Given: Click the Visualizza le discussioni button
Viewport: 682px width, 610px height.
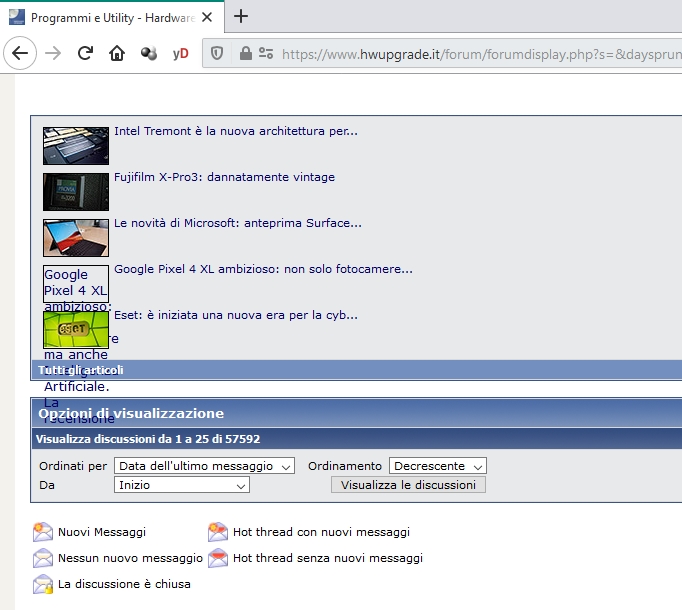Looking at the screenshot, I should [x=408, y=485].
